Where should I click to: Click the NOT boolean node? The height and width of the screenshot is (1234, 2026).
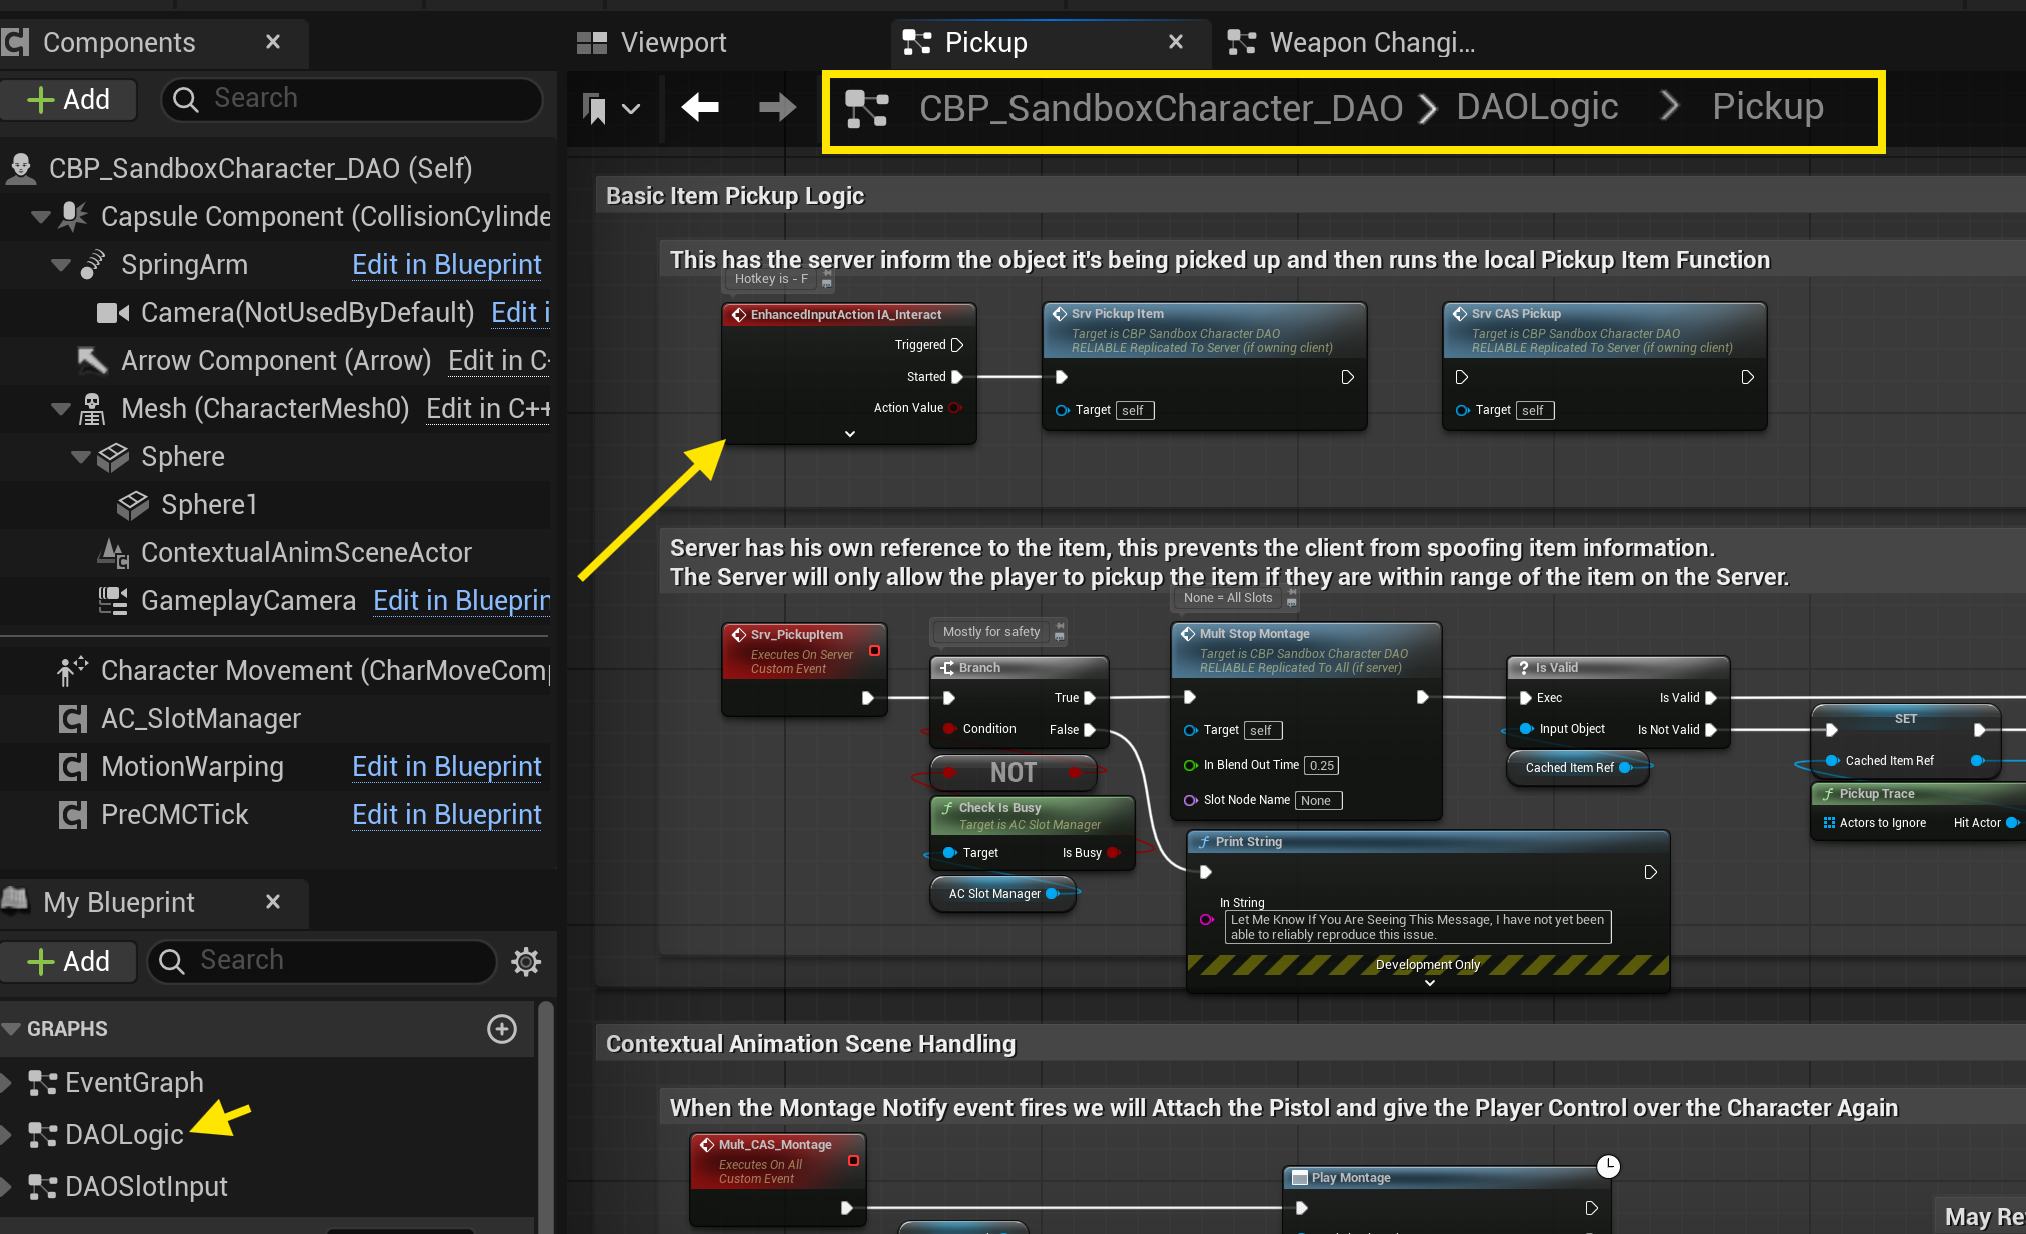(1013, 772)
